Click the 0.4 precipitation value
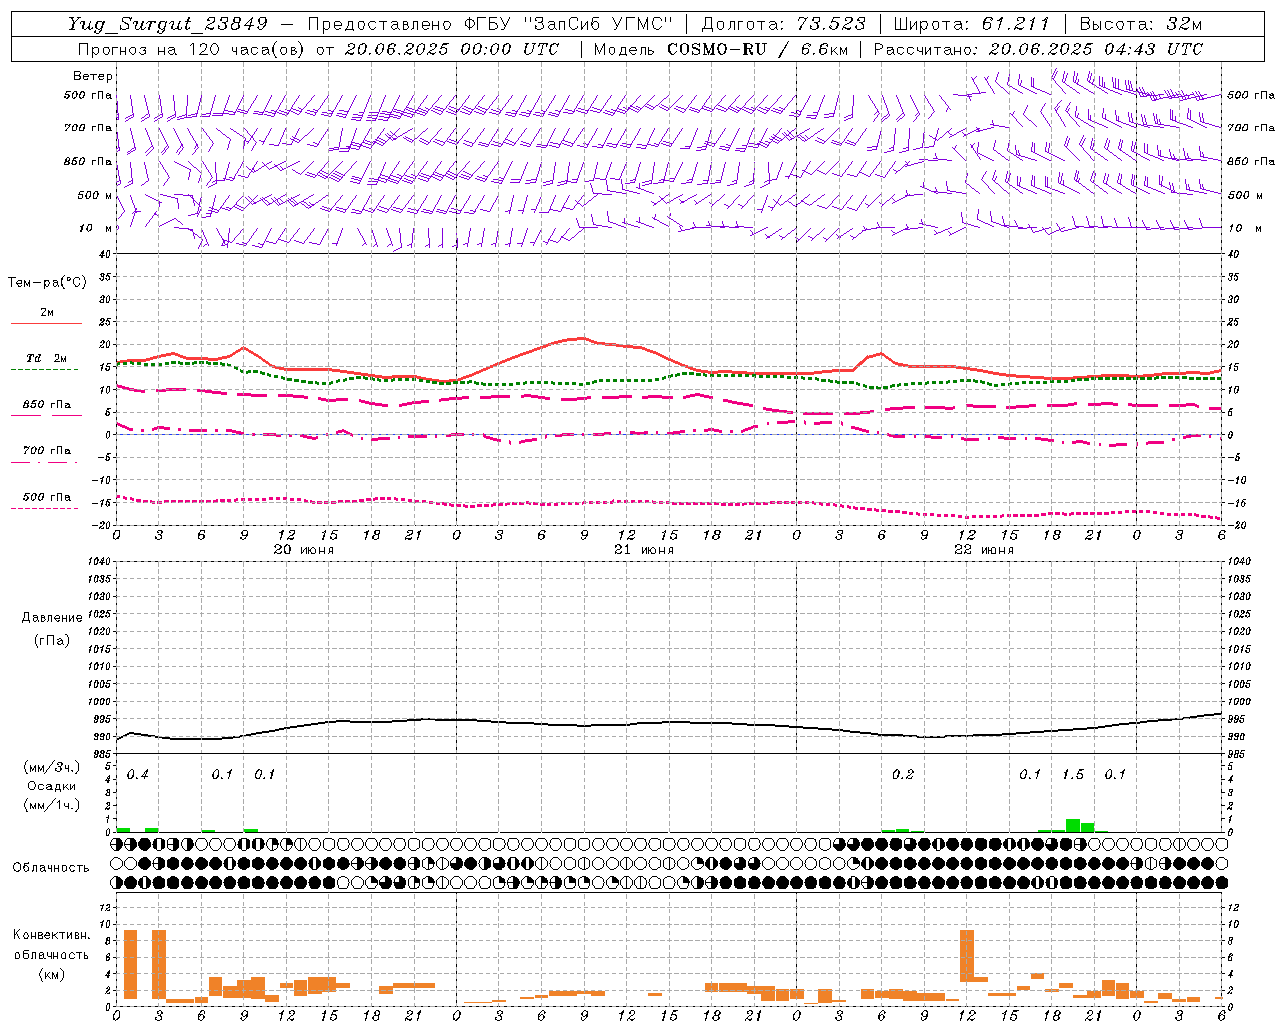This screenshot has width=1280, height=1024. coord(138,774)
